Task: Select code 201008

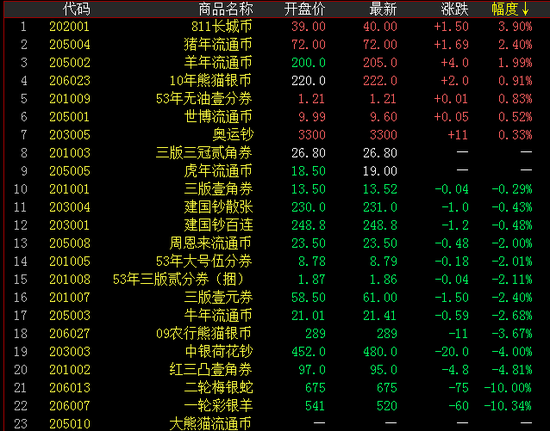Action: point(69,280)
